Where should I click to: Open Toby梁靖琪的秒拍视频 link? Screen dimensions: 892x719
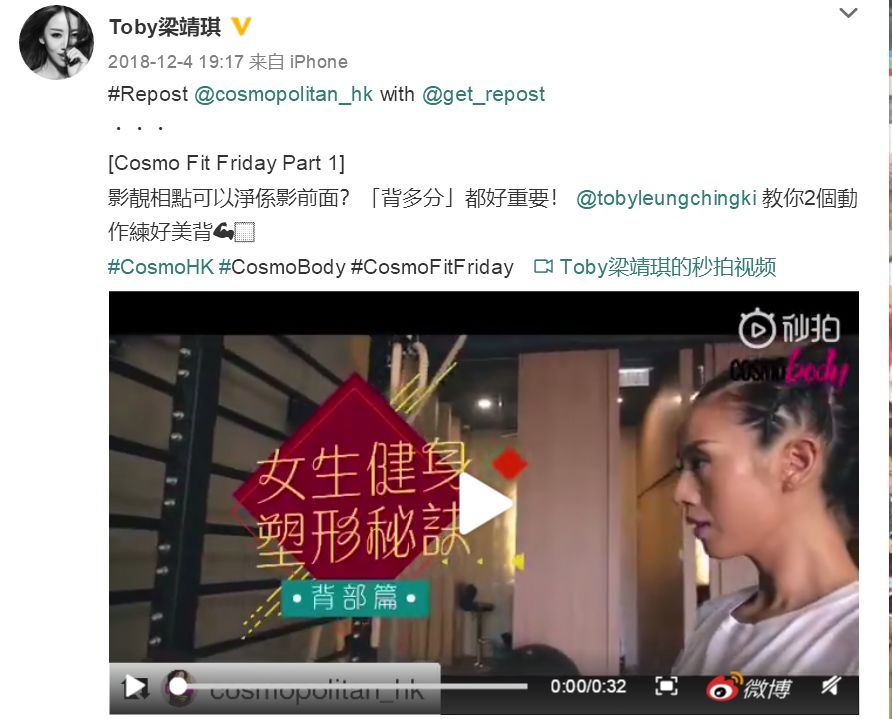pyautogui.click(x=668, y=267)
